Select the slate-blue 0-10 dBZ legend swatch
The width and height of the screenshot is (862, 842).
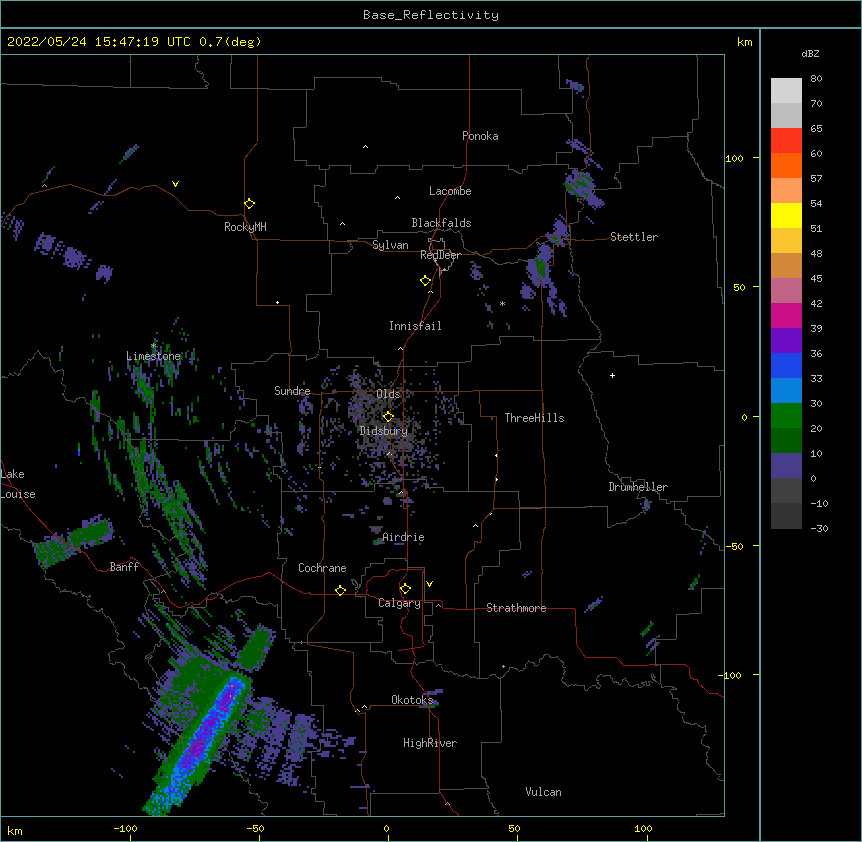coord(786,466)
